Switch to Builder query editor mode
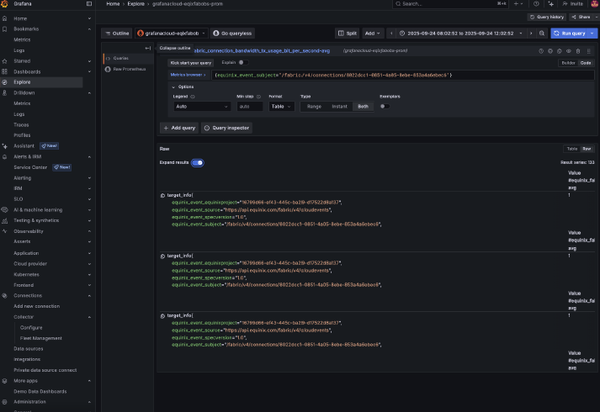 point(567,62)
